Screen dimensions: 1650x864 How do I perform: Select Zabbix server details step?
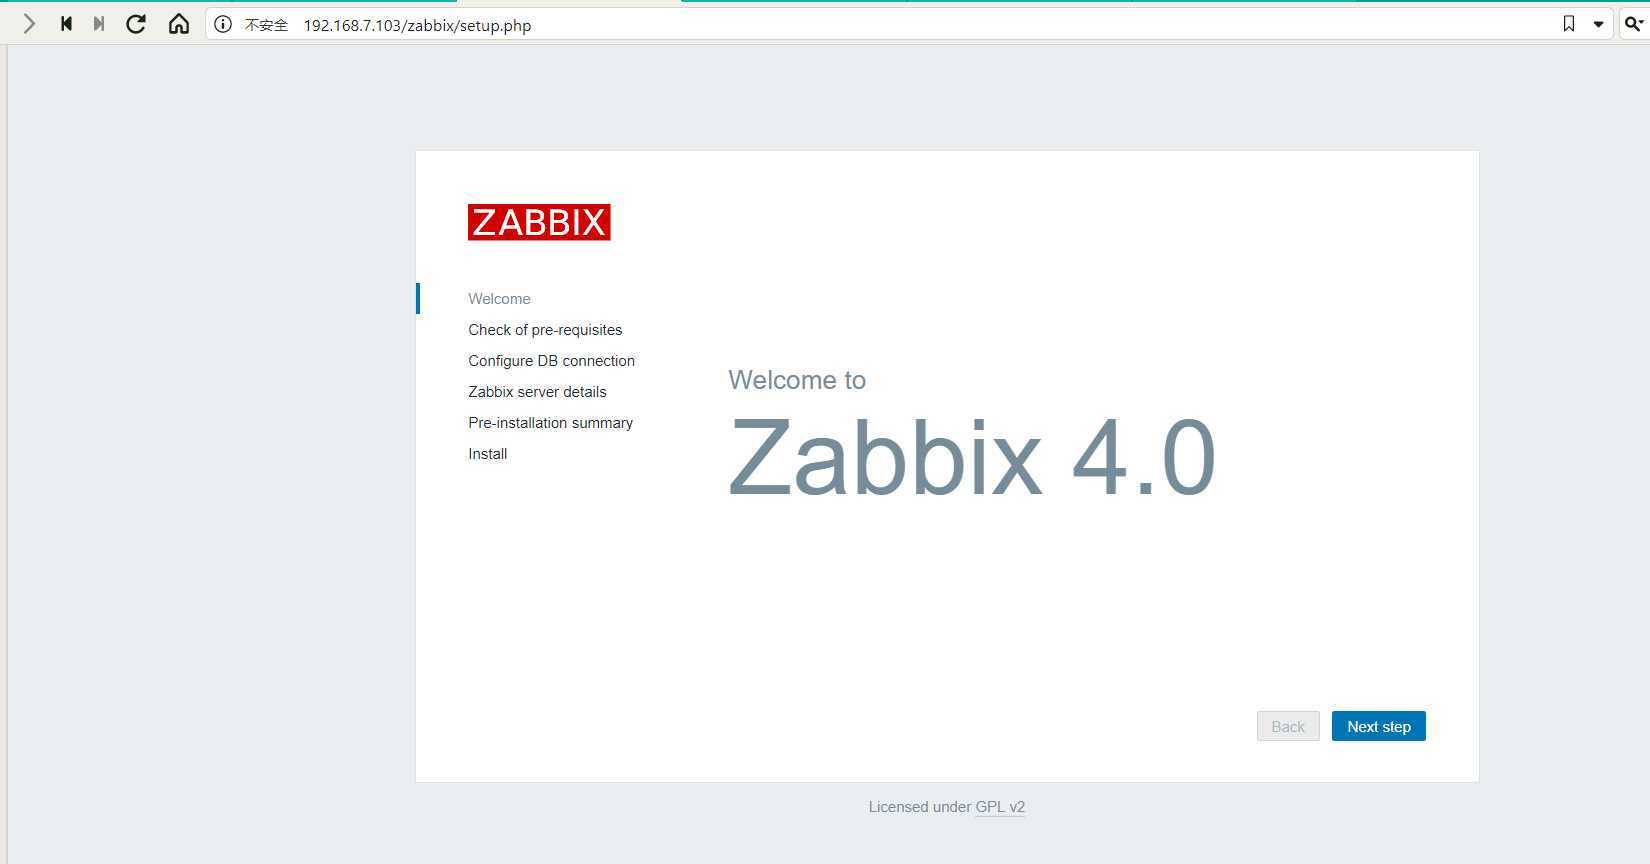537,392
